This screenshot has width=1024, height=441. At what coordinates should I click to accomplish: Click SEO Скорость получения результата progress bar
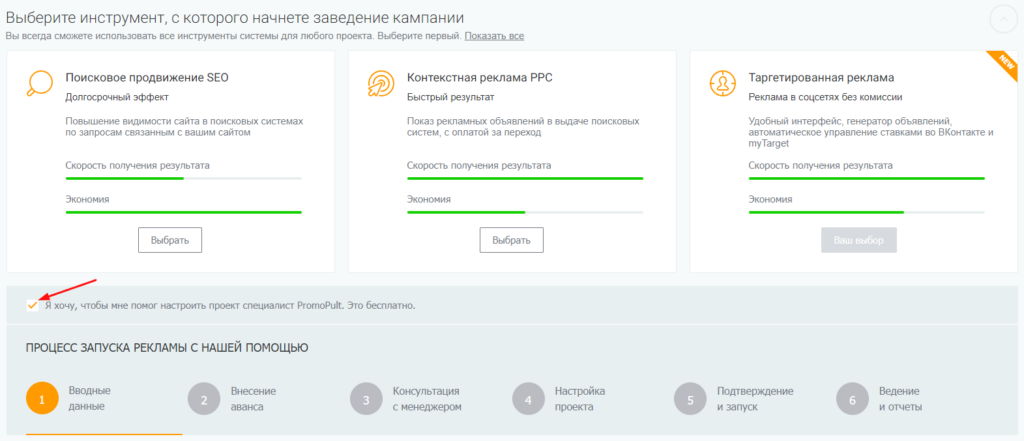[x=183, y=178]
